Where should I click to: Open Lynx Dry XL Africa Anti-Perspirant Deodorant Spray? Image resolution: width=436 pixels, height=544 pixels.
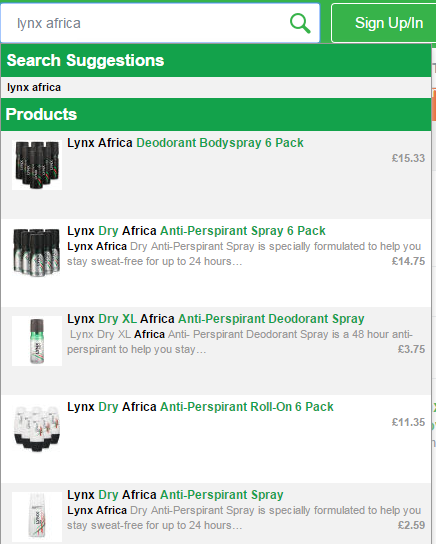216,318
